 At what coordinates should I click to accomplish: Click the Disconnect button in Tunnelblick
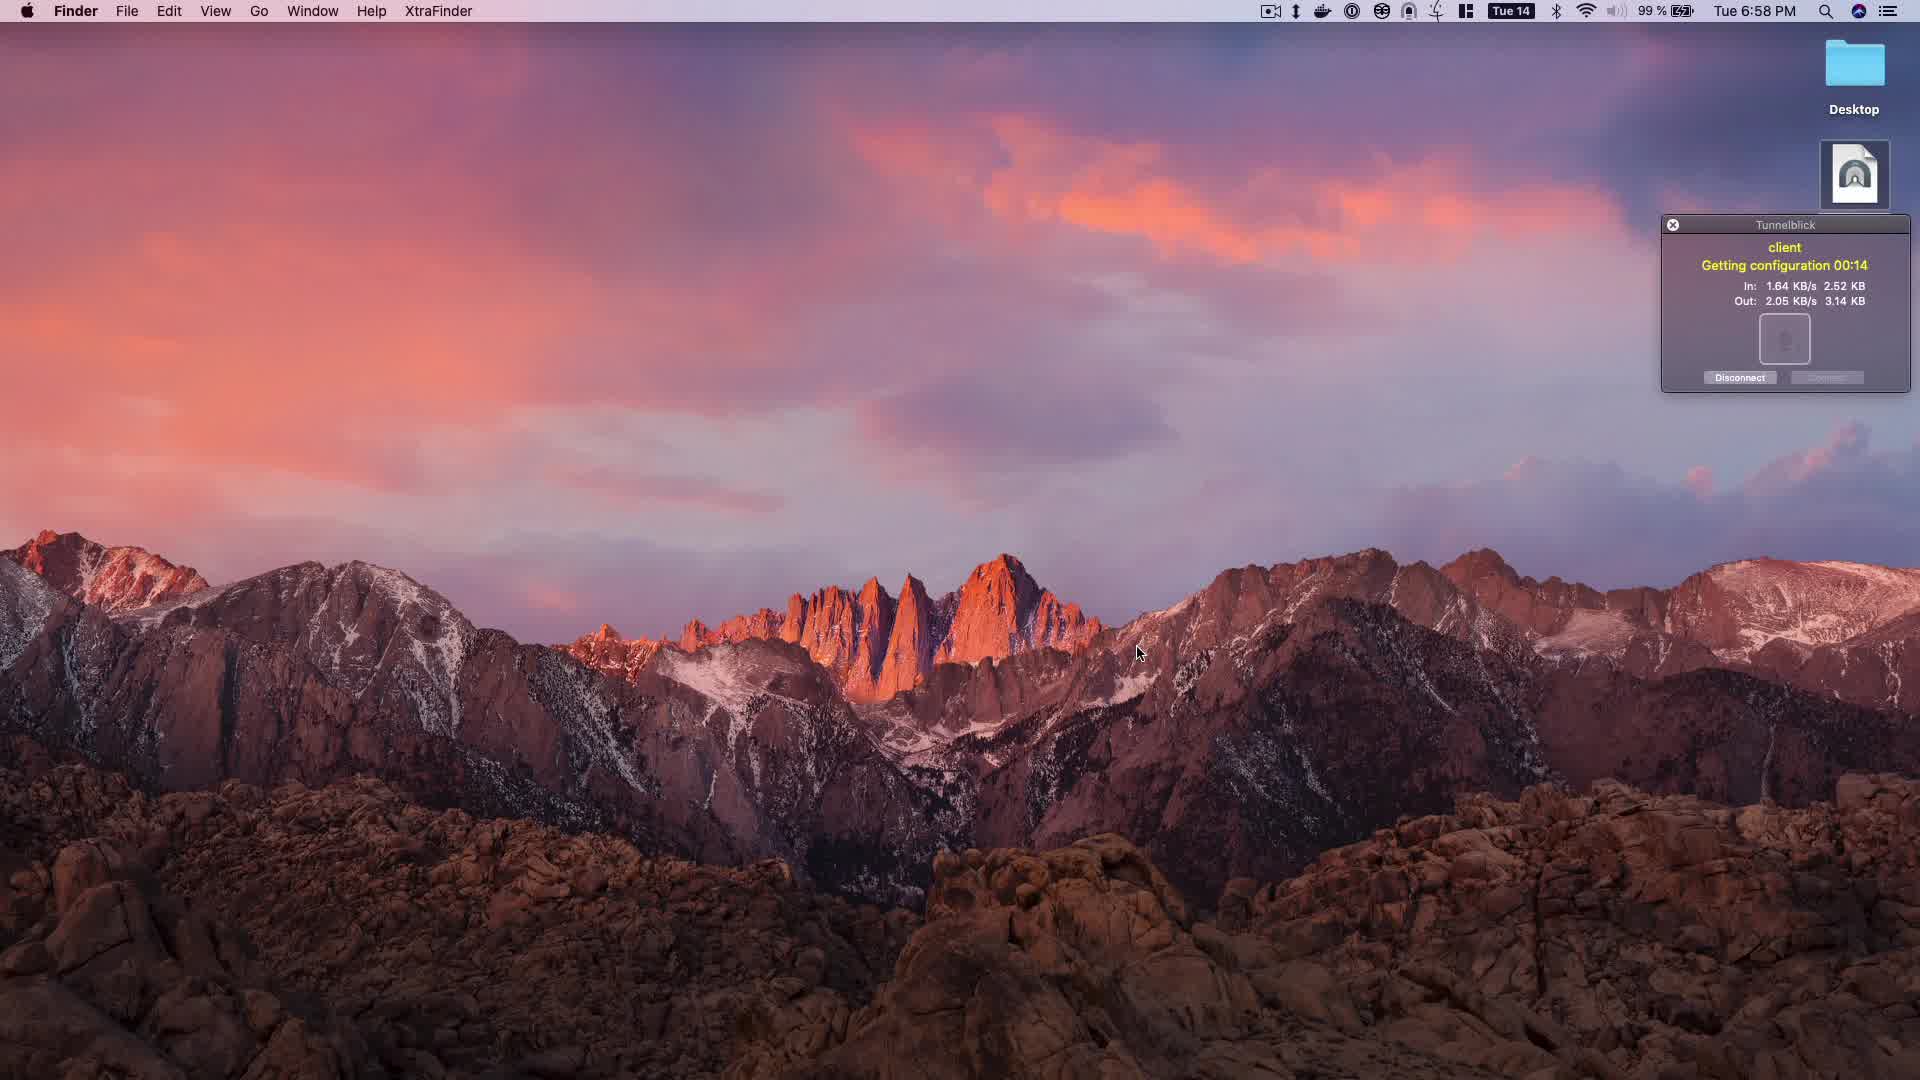[x=1740, y=378]
